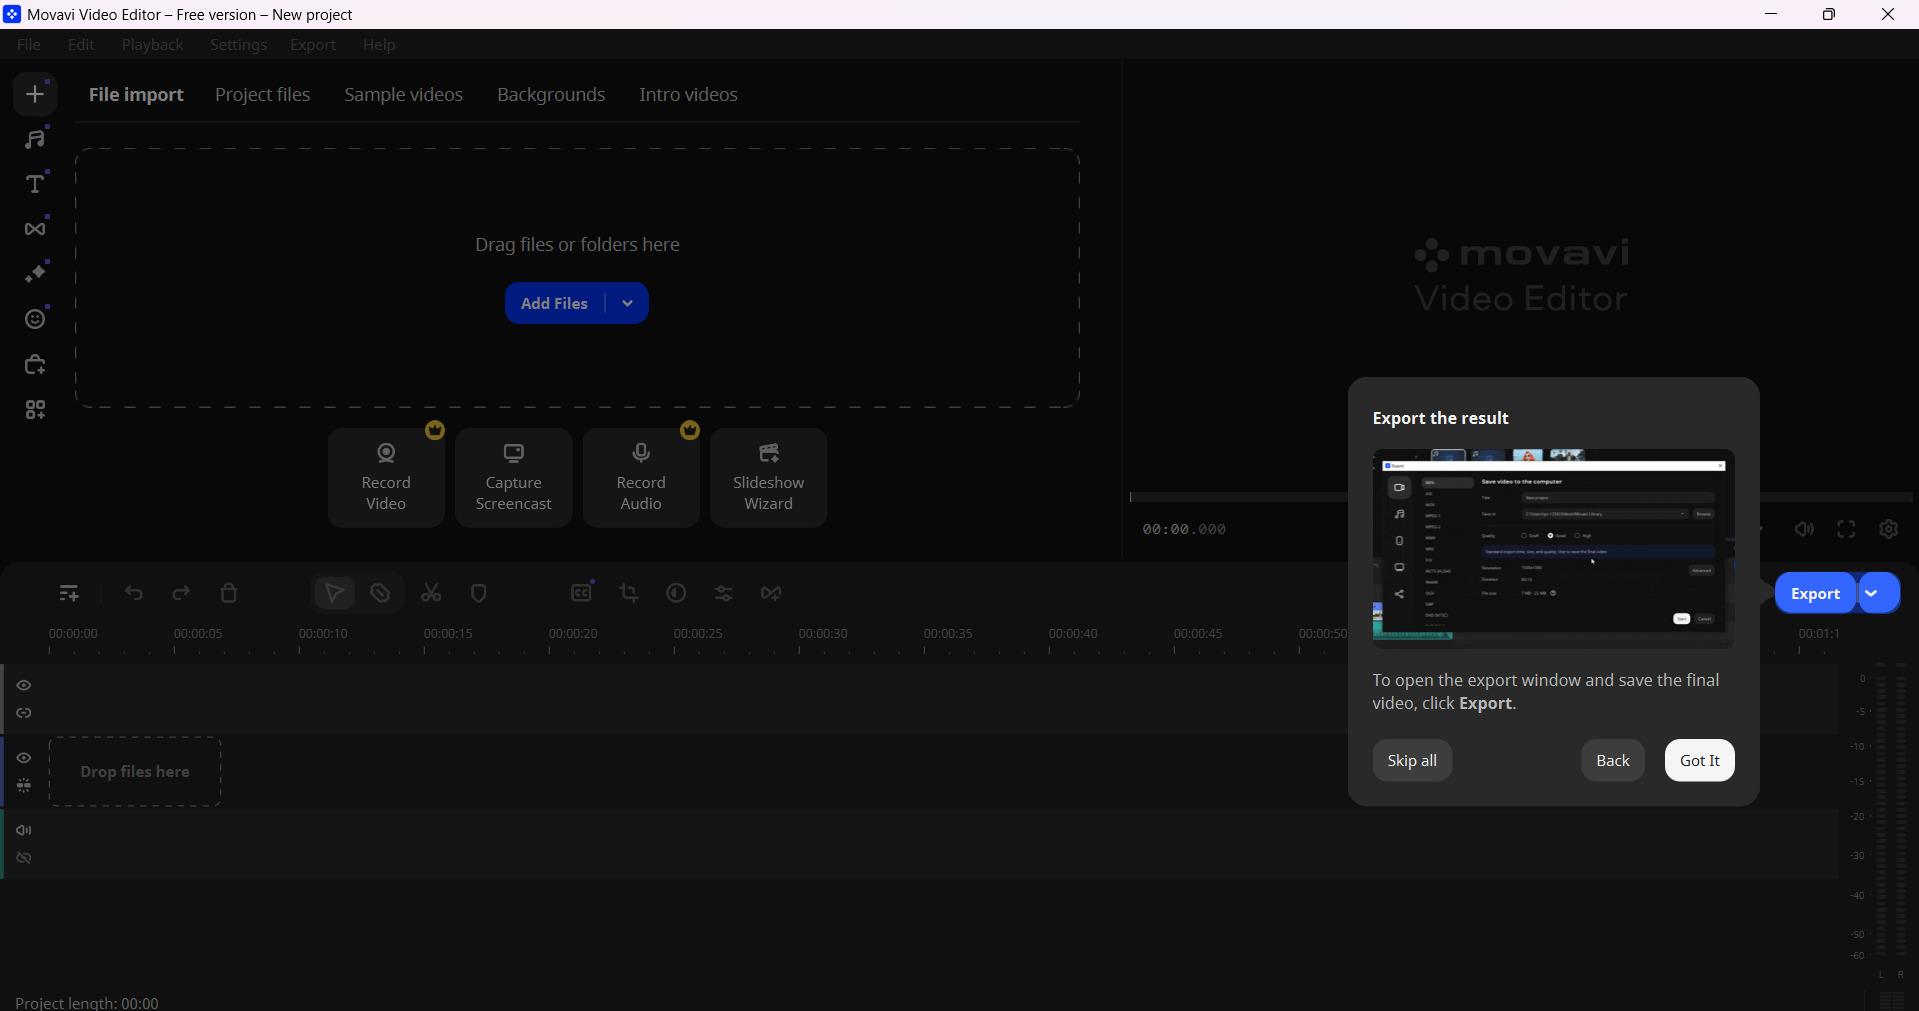Open the Titles text tool
The width and height of the screenshot is (1919, 1011).
[x=35, y=184]
